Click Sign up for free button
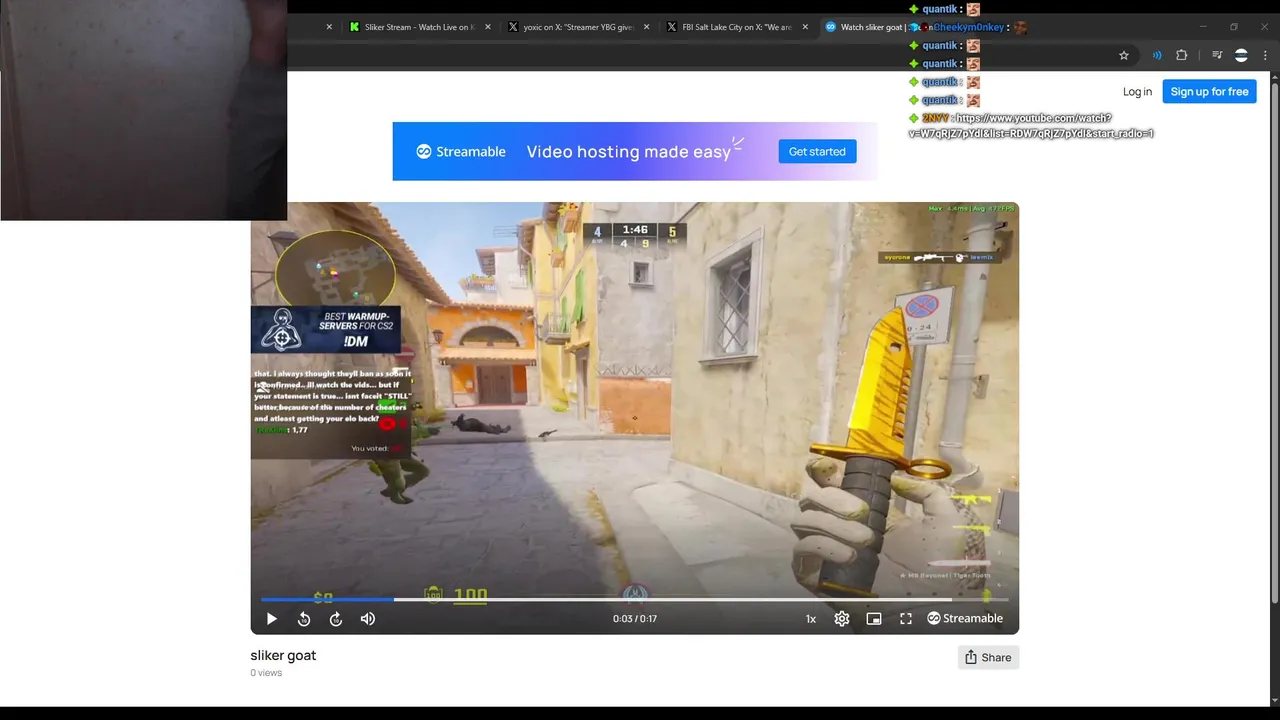This screenshot has width=1280, height=720. 1209,92
